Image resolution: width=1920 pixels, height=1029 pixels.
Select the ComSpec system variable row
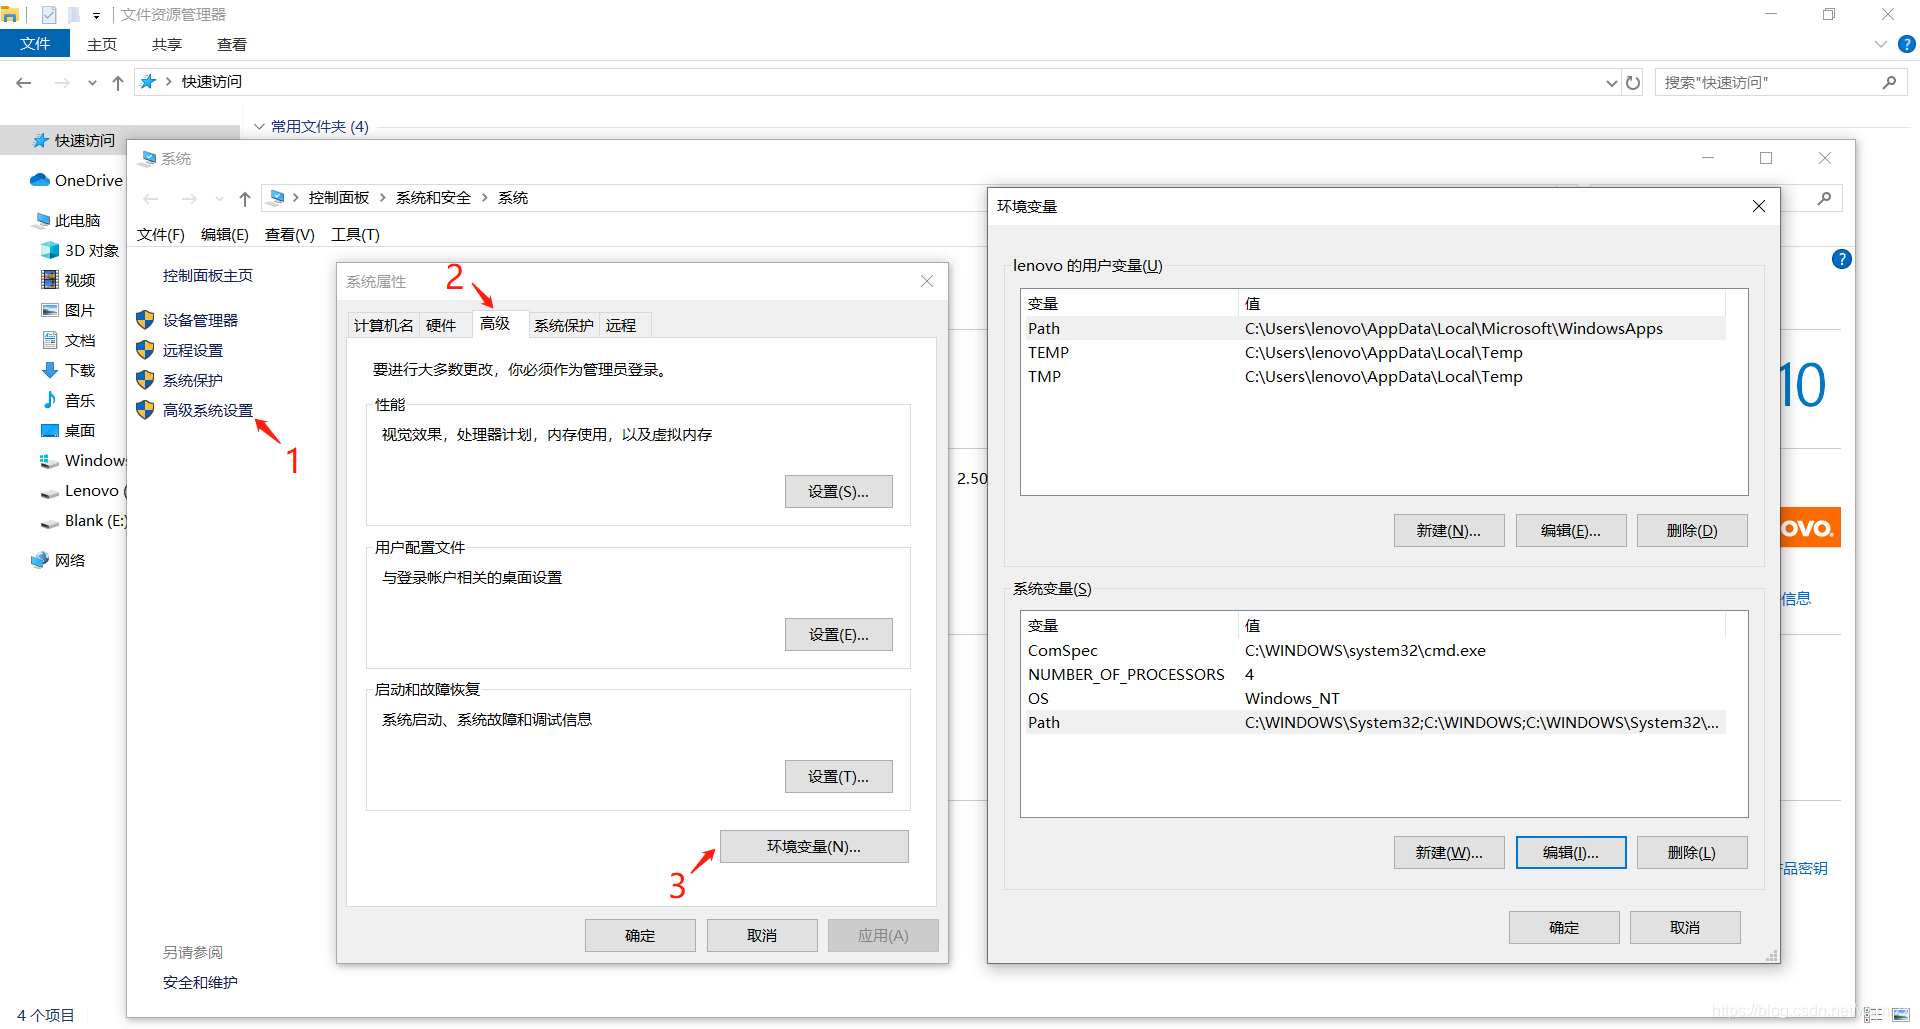click(x=1376, y=650)
